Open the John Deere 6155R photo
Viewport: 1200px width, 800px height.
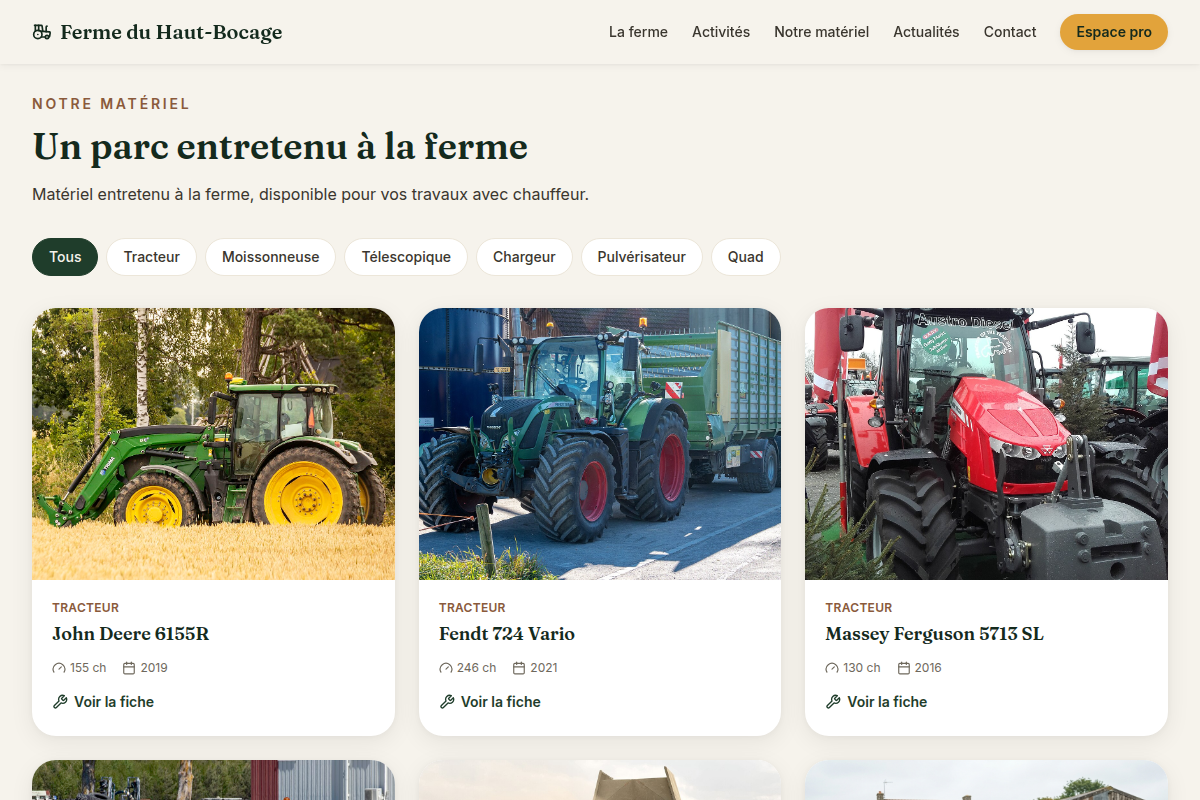click(213, 444)
